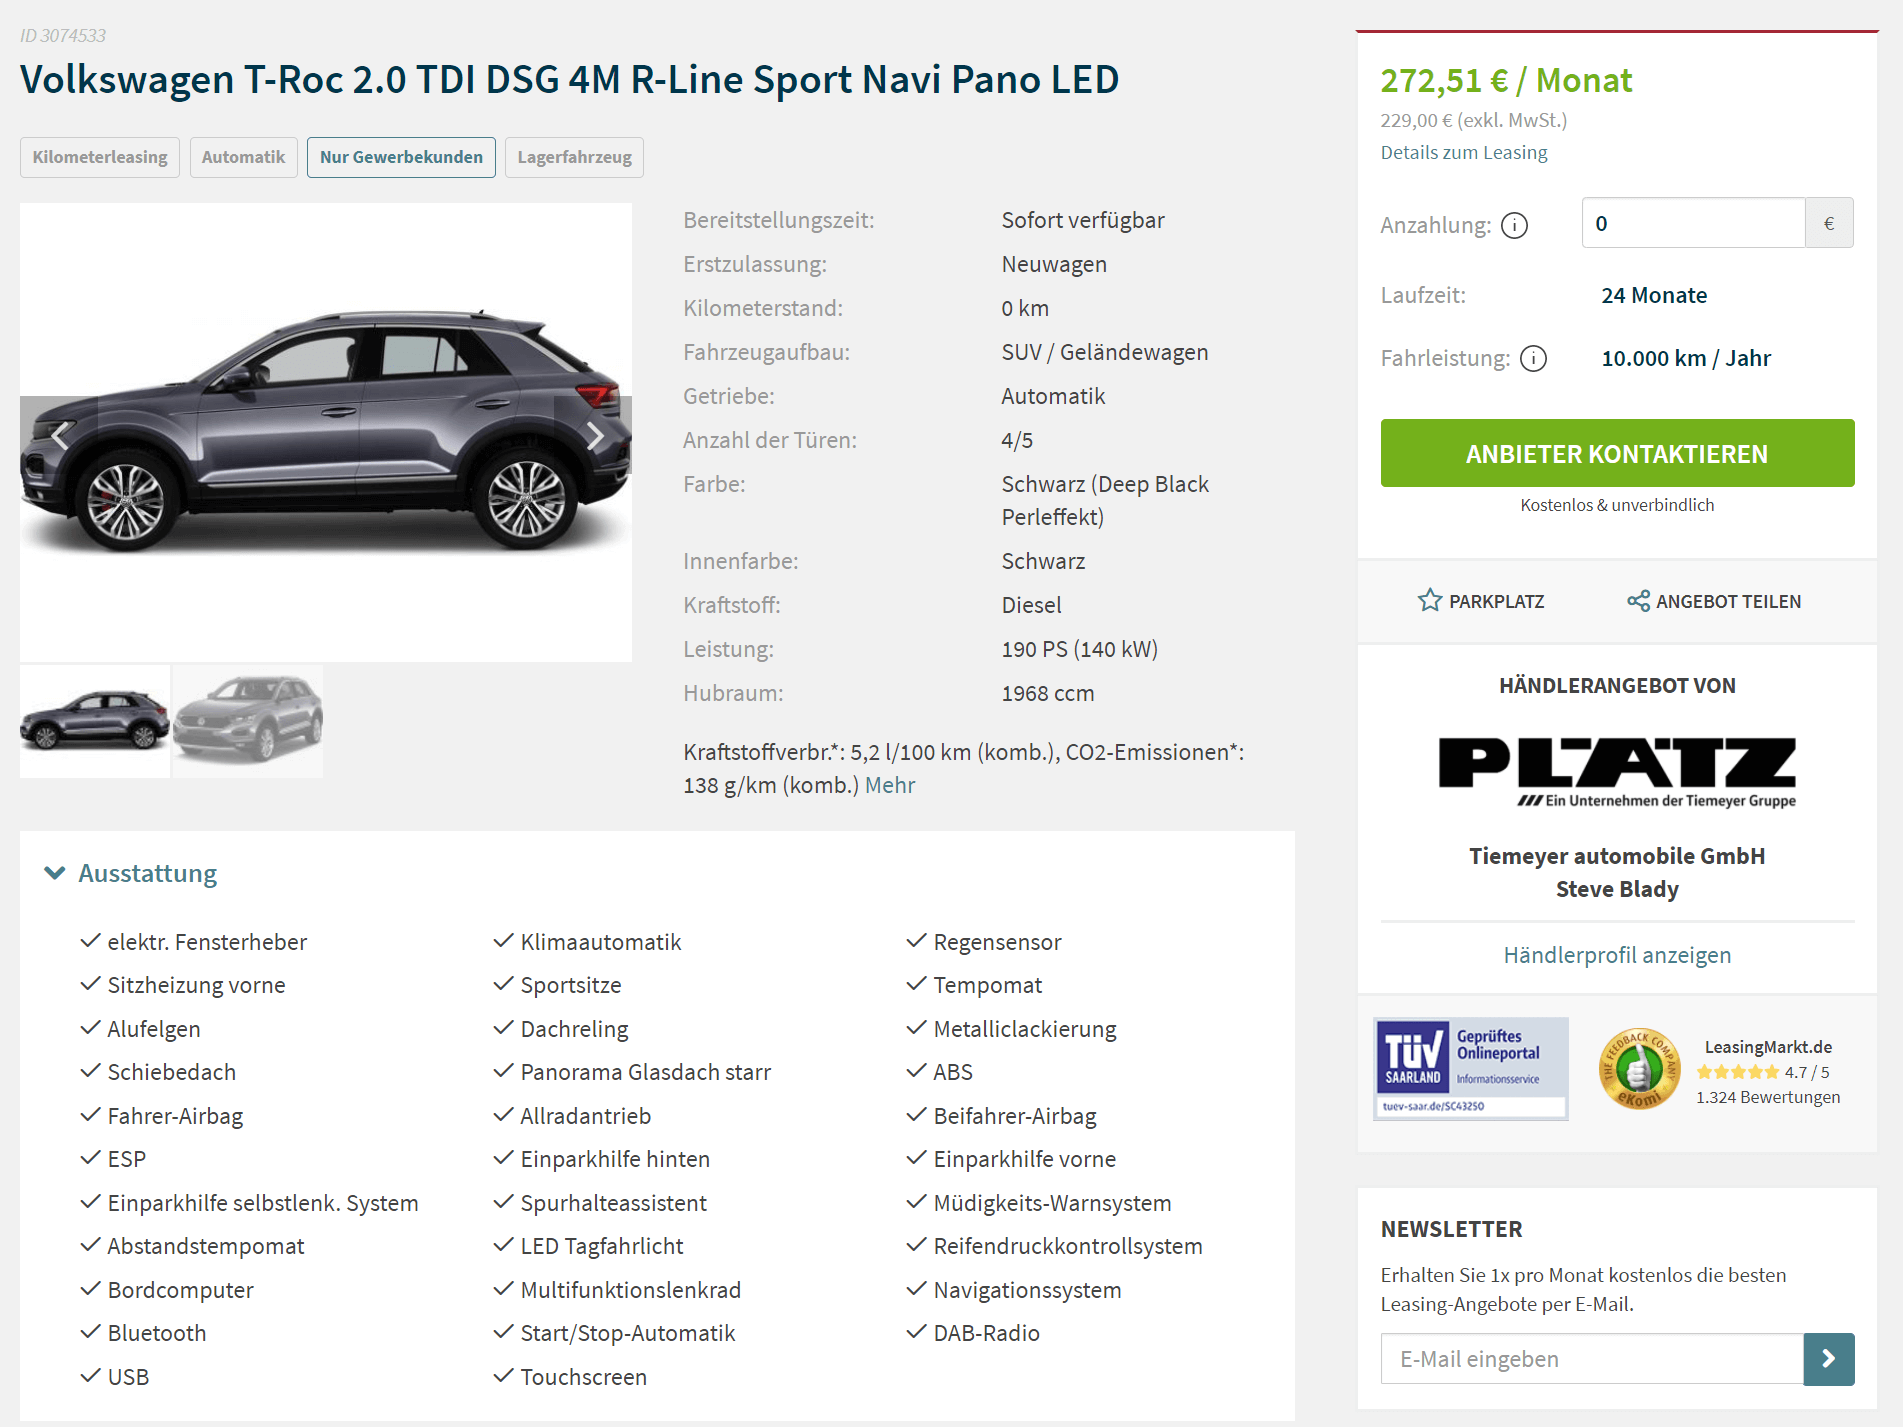Open the 10.000 km / Jahr selector
This screenshot has width=1903, height=1427.
pyautogui.click(x=1685, y=358)
